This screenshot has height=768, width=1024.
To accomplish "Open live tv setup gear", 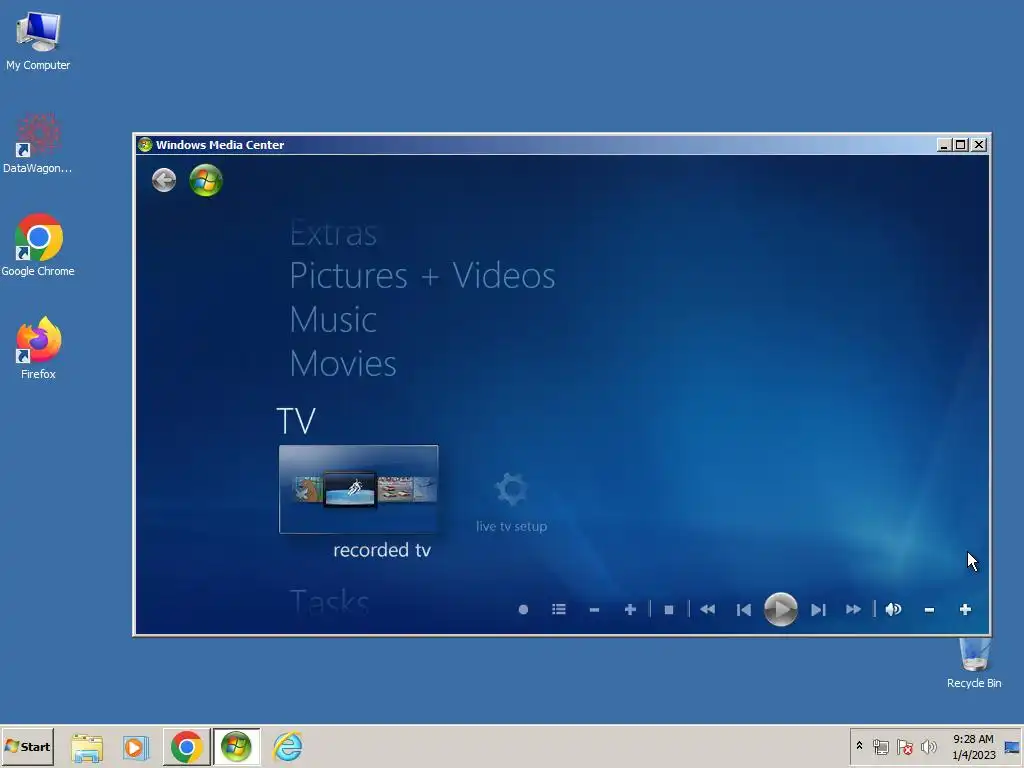I will (511, 488).
